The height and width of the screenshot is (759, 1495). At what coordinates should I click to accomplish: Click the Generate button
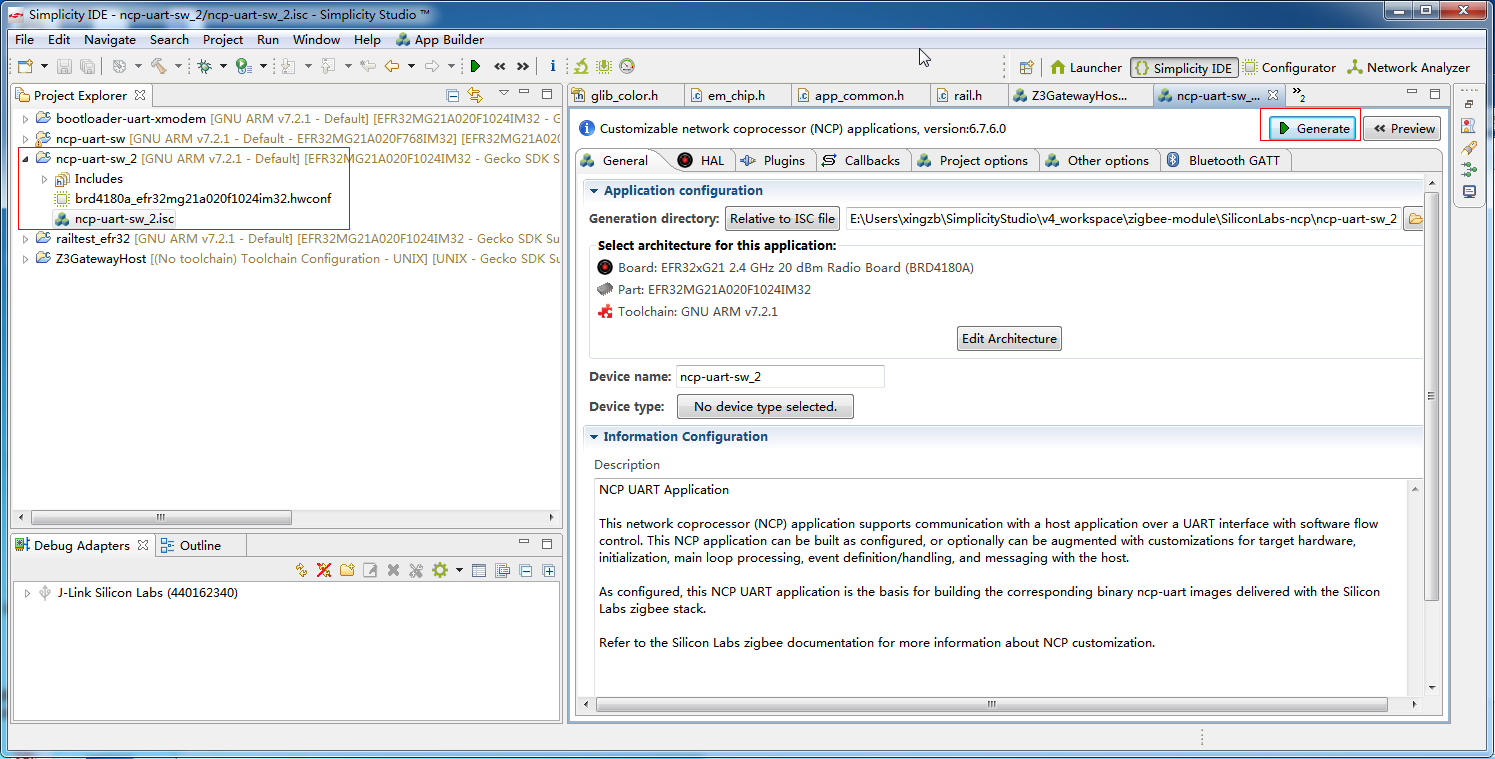click(x=1314, y=128)
